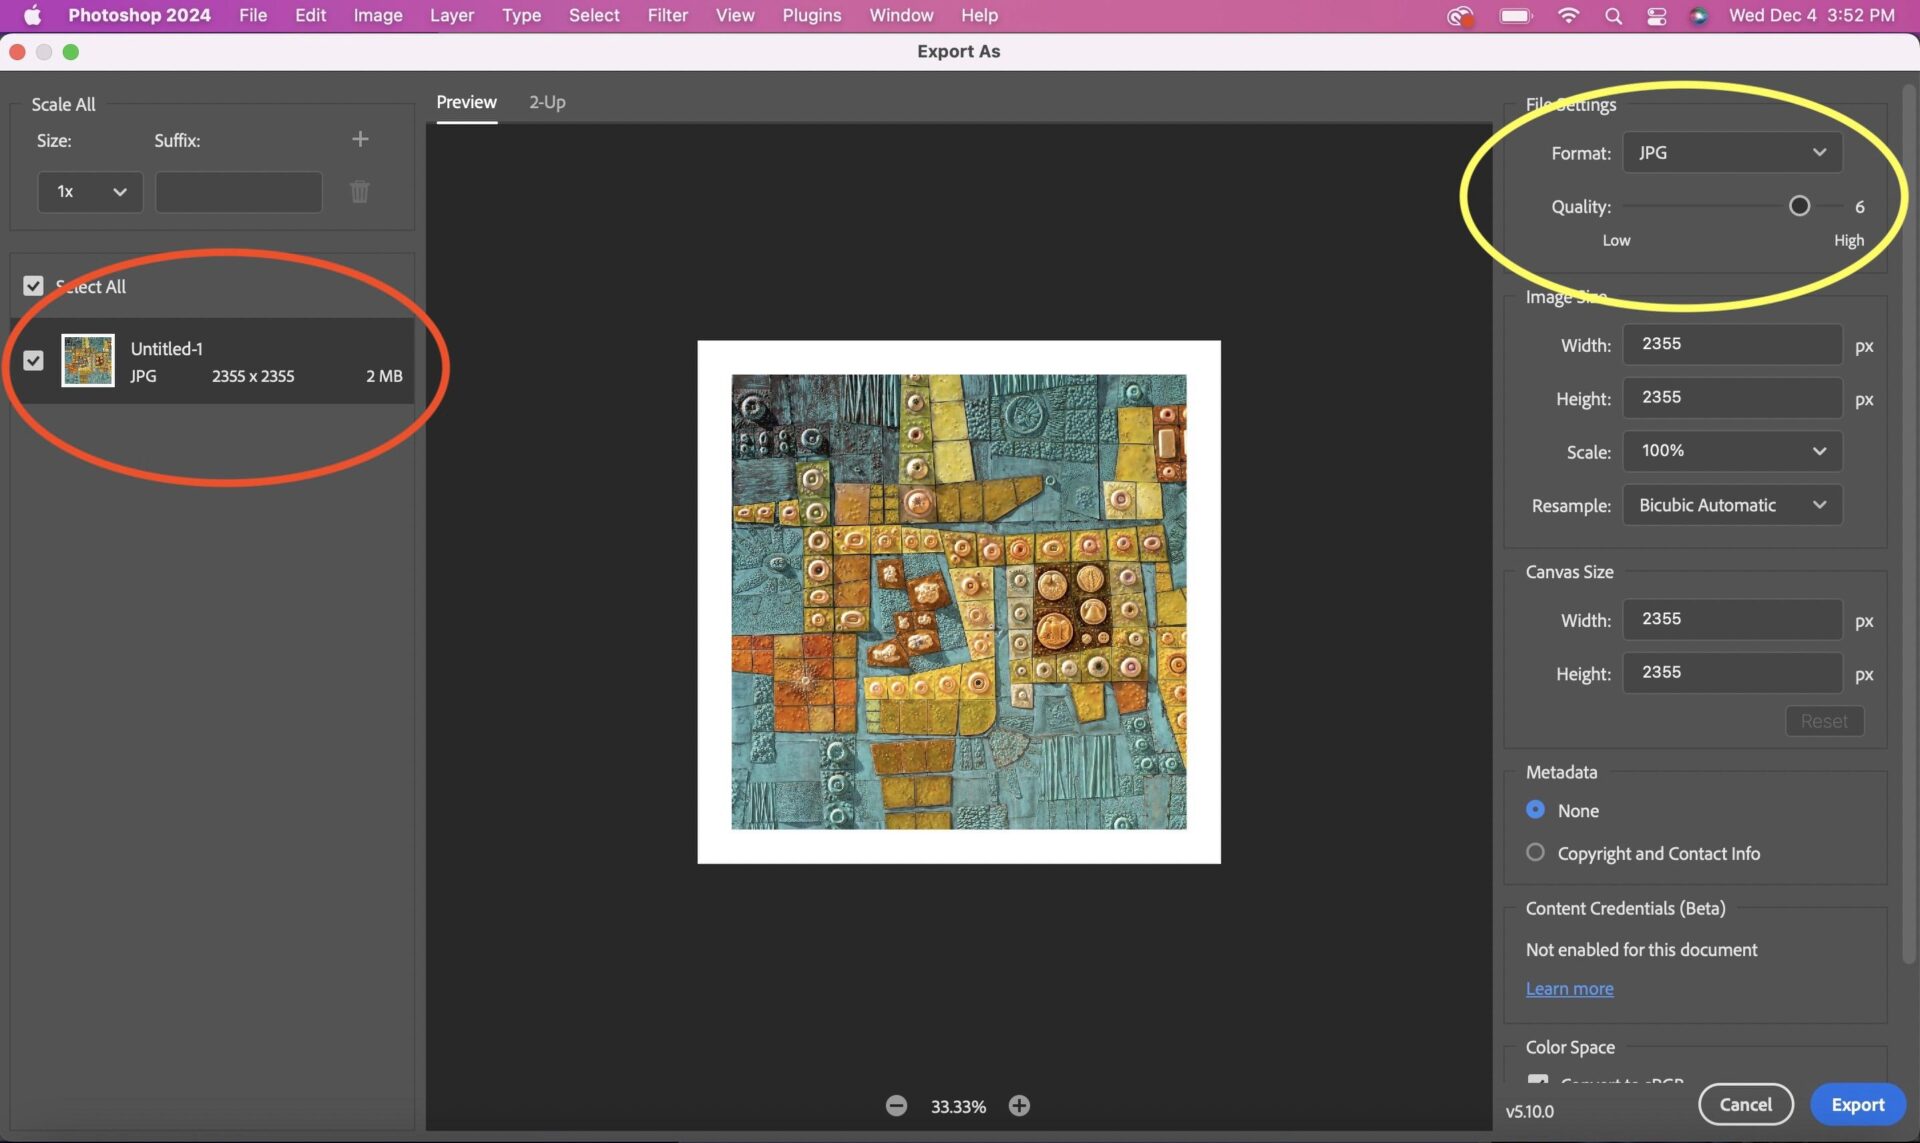Open Spotlight search in menu bar
This screenshot has width=1920, height=1143.
tap(1613, 15)
